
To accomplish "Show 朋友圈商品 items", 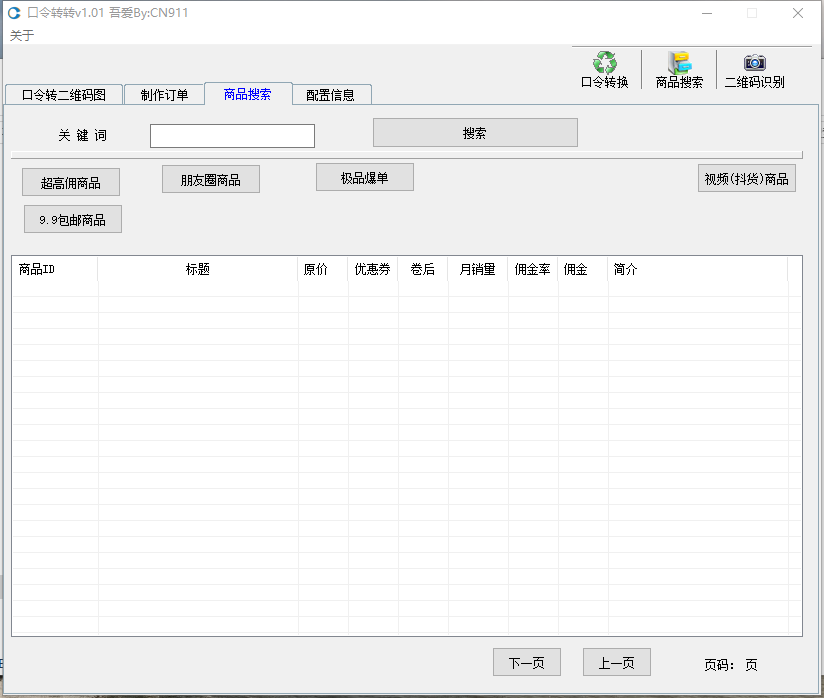I will tap(211, 180).
